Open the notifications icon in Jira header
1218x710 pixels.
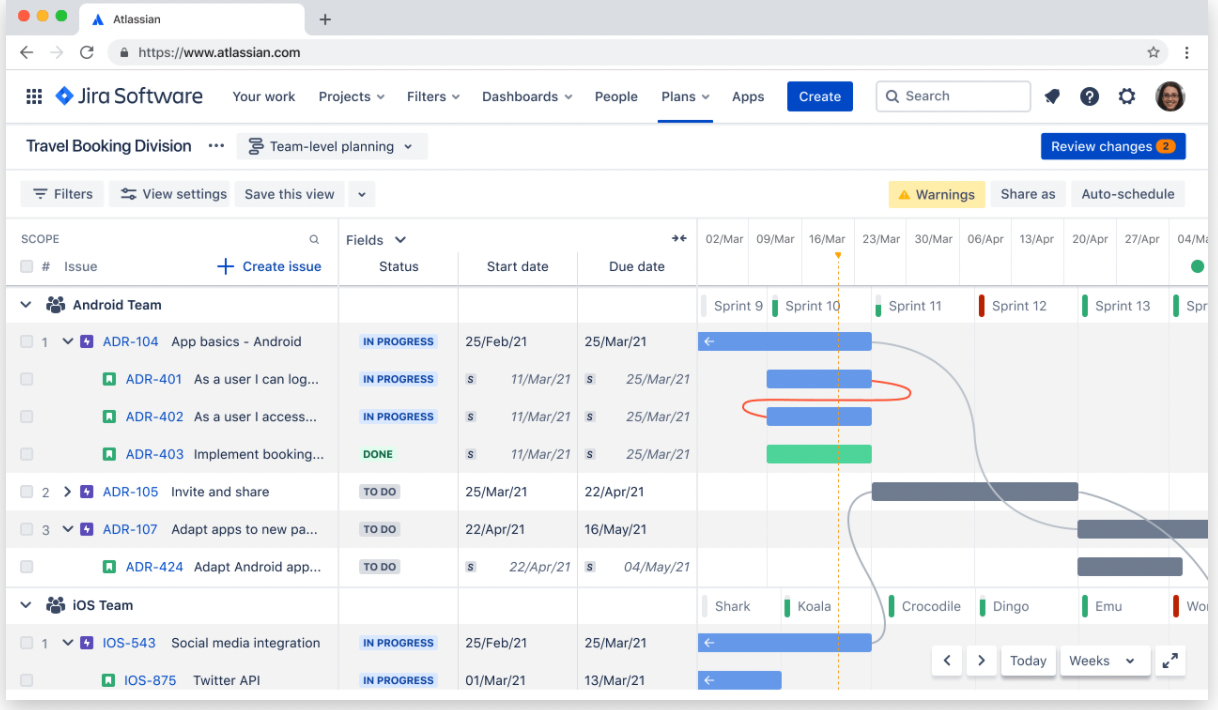pos(1052,96)
